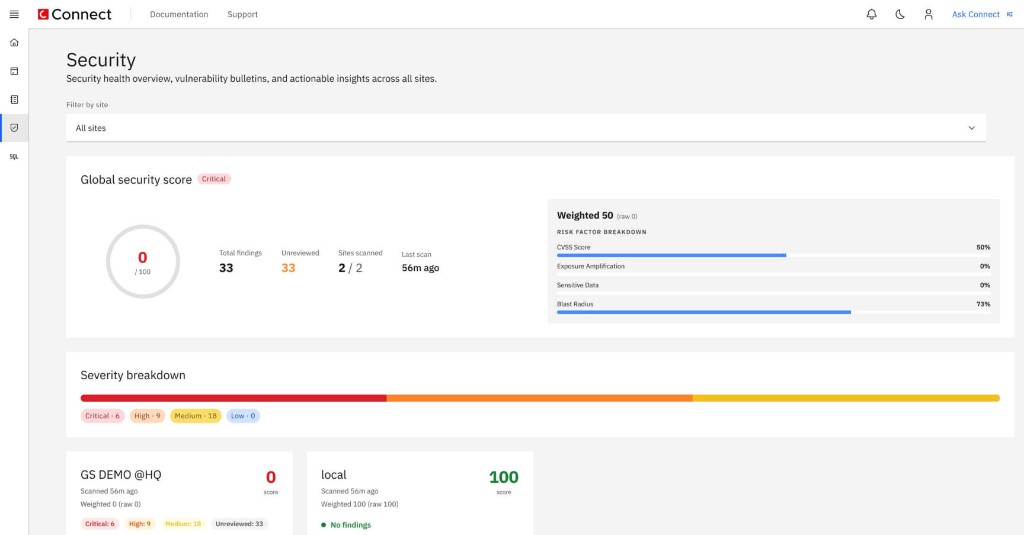The image size is (1024, 535).
Task: Open the document list sidebar icon
Action: click(x=14, y=99)
